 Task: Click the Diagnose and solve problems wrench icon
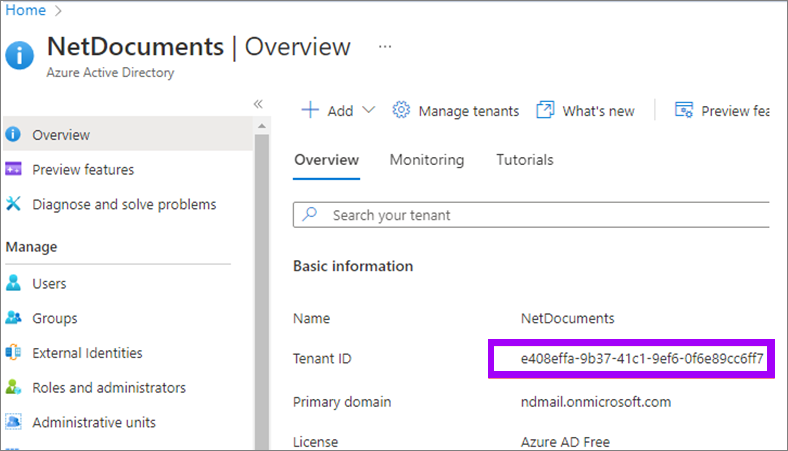[14, 204]
